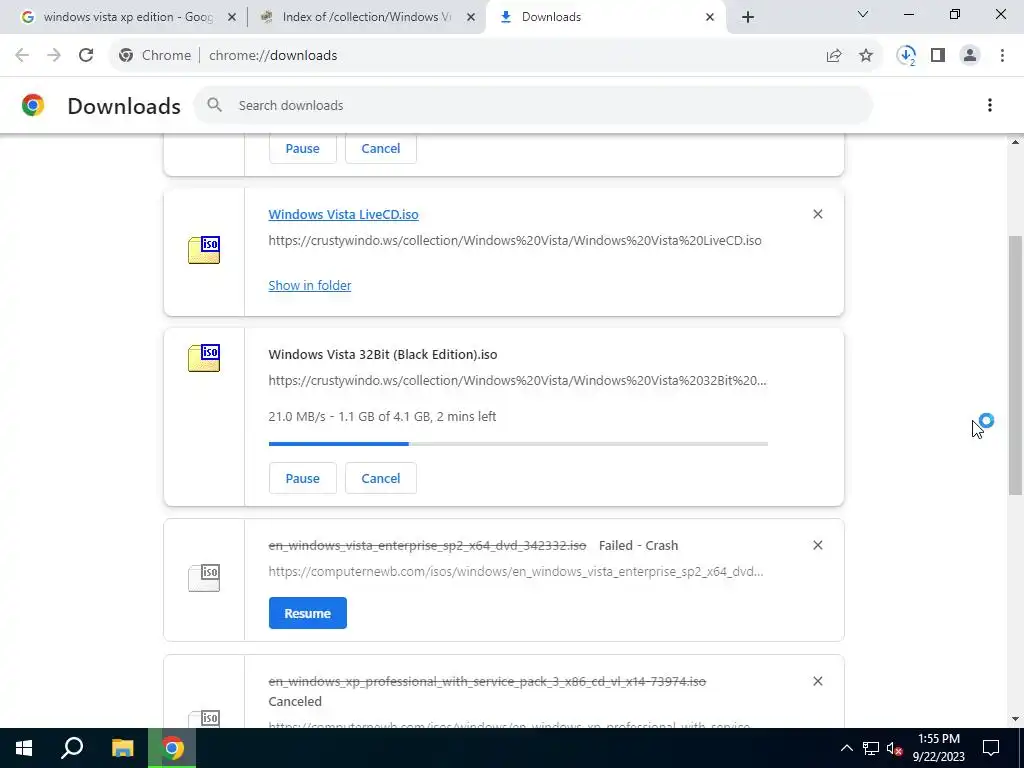The height and width of the screenshot is (768, 1024).
Task: Remove Windows Vista LiveCD.iso from list
Action: 818,214
